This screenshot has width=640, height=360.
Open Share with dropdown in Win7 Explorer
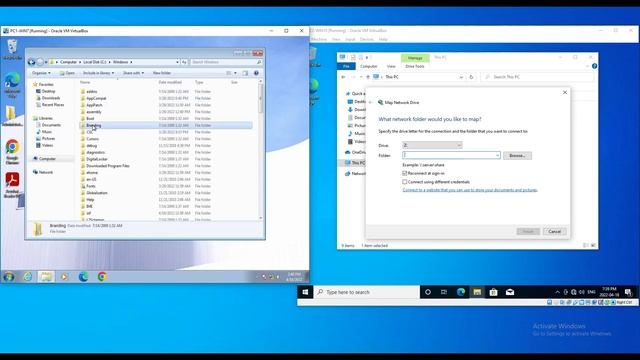133,73
